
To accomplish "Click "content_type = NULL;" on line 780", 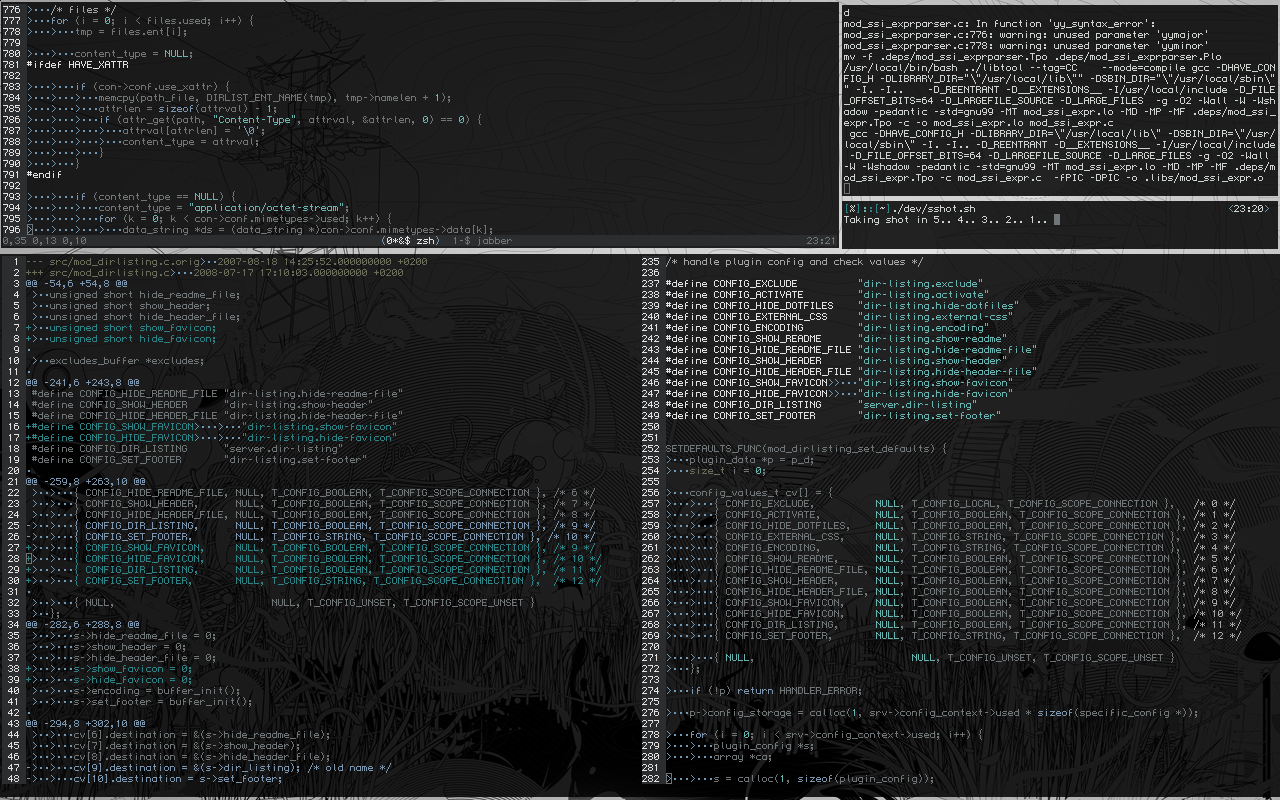I will coord(134,54).
